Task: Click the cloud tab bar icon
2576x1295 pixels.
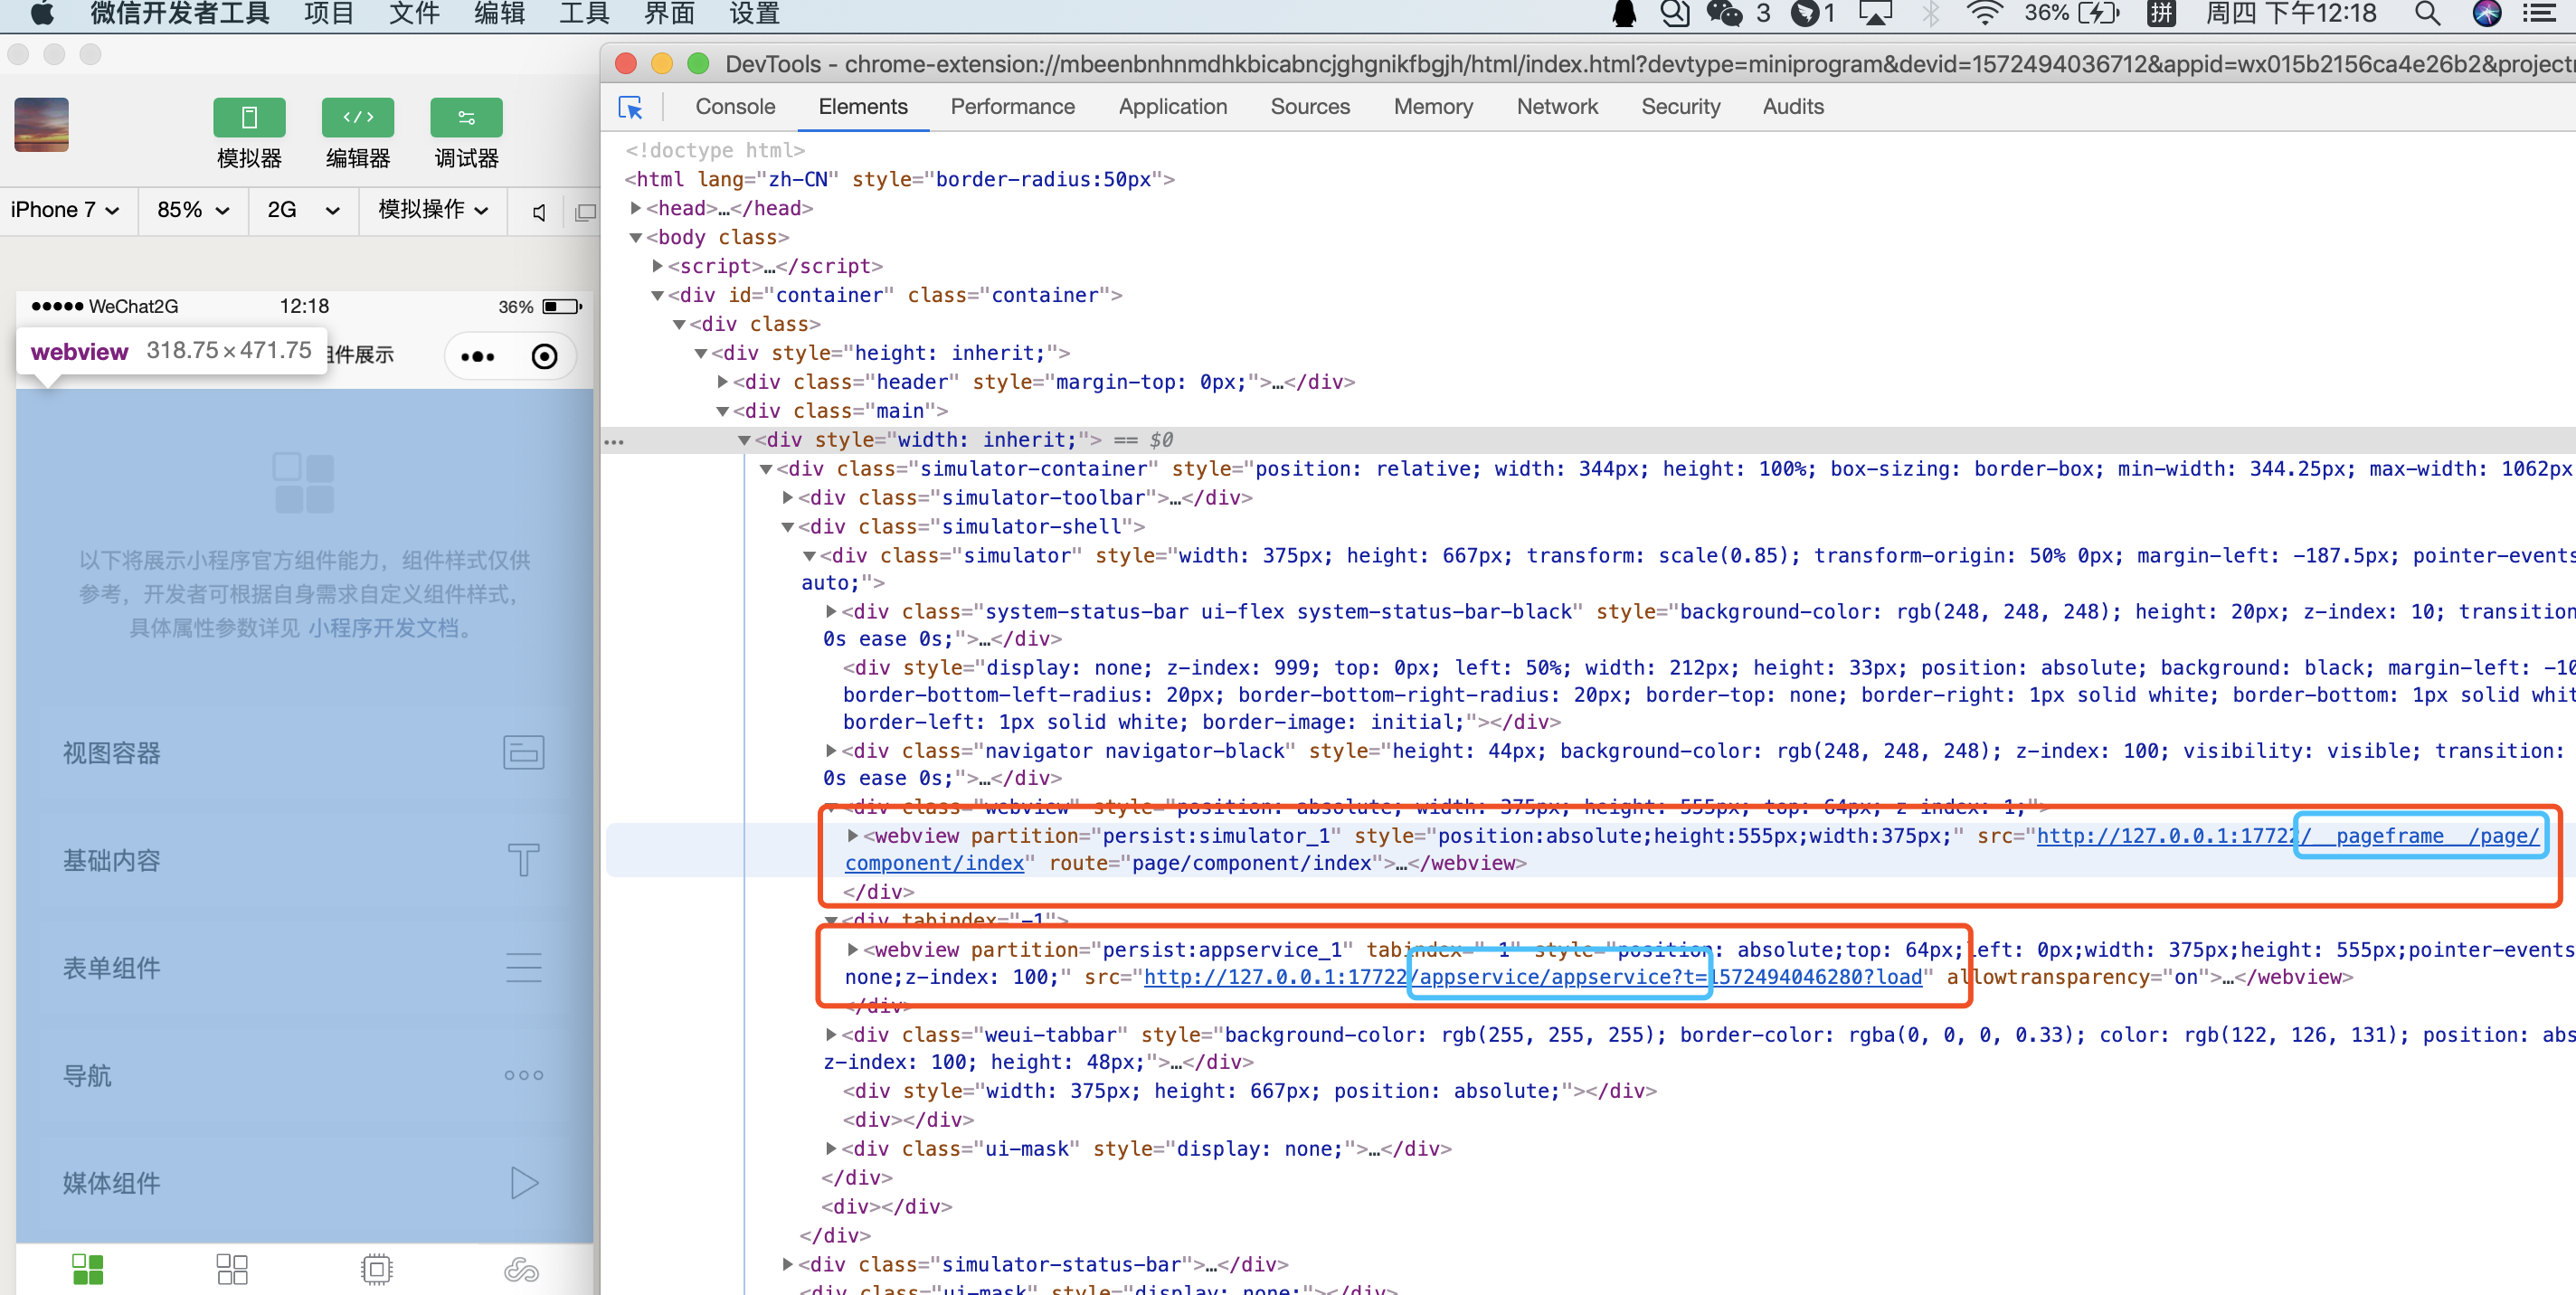Action: 521,1269
